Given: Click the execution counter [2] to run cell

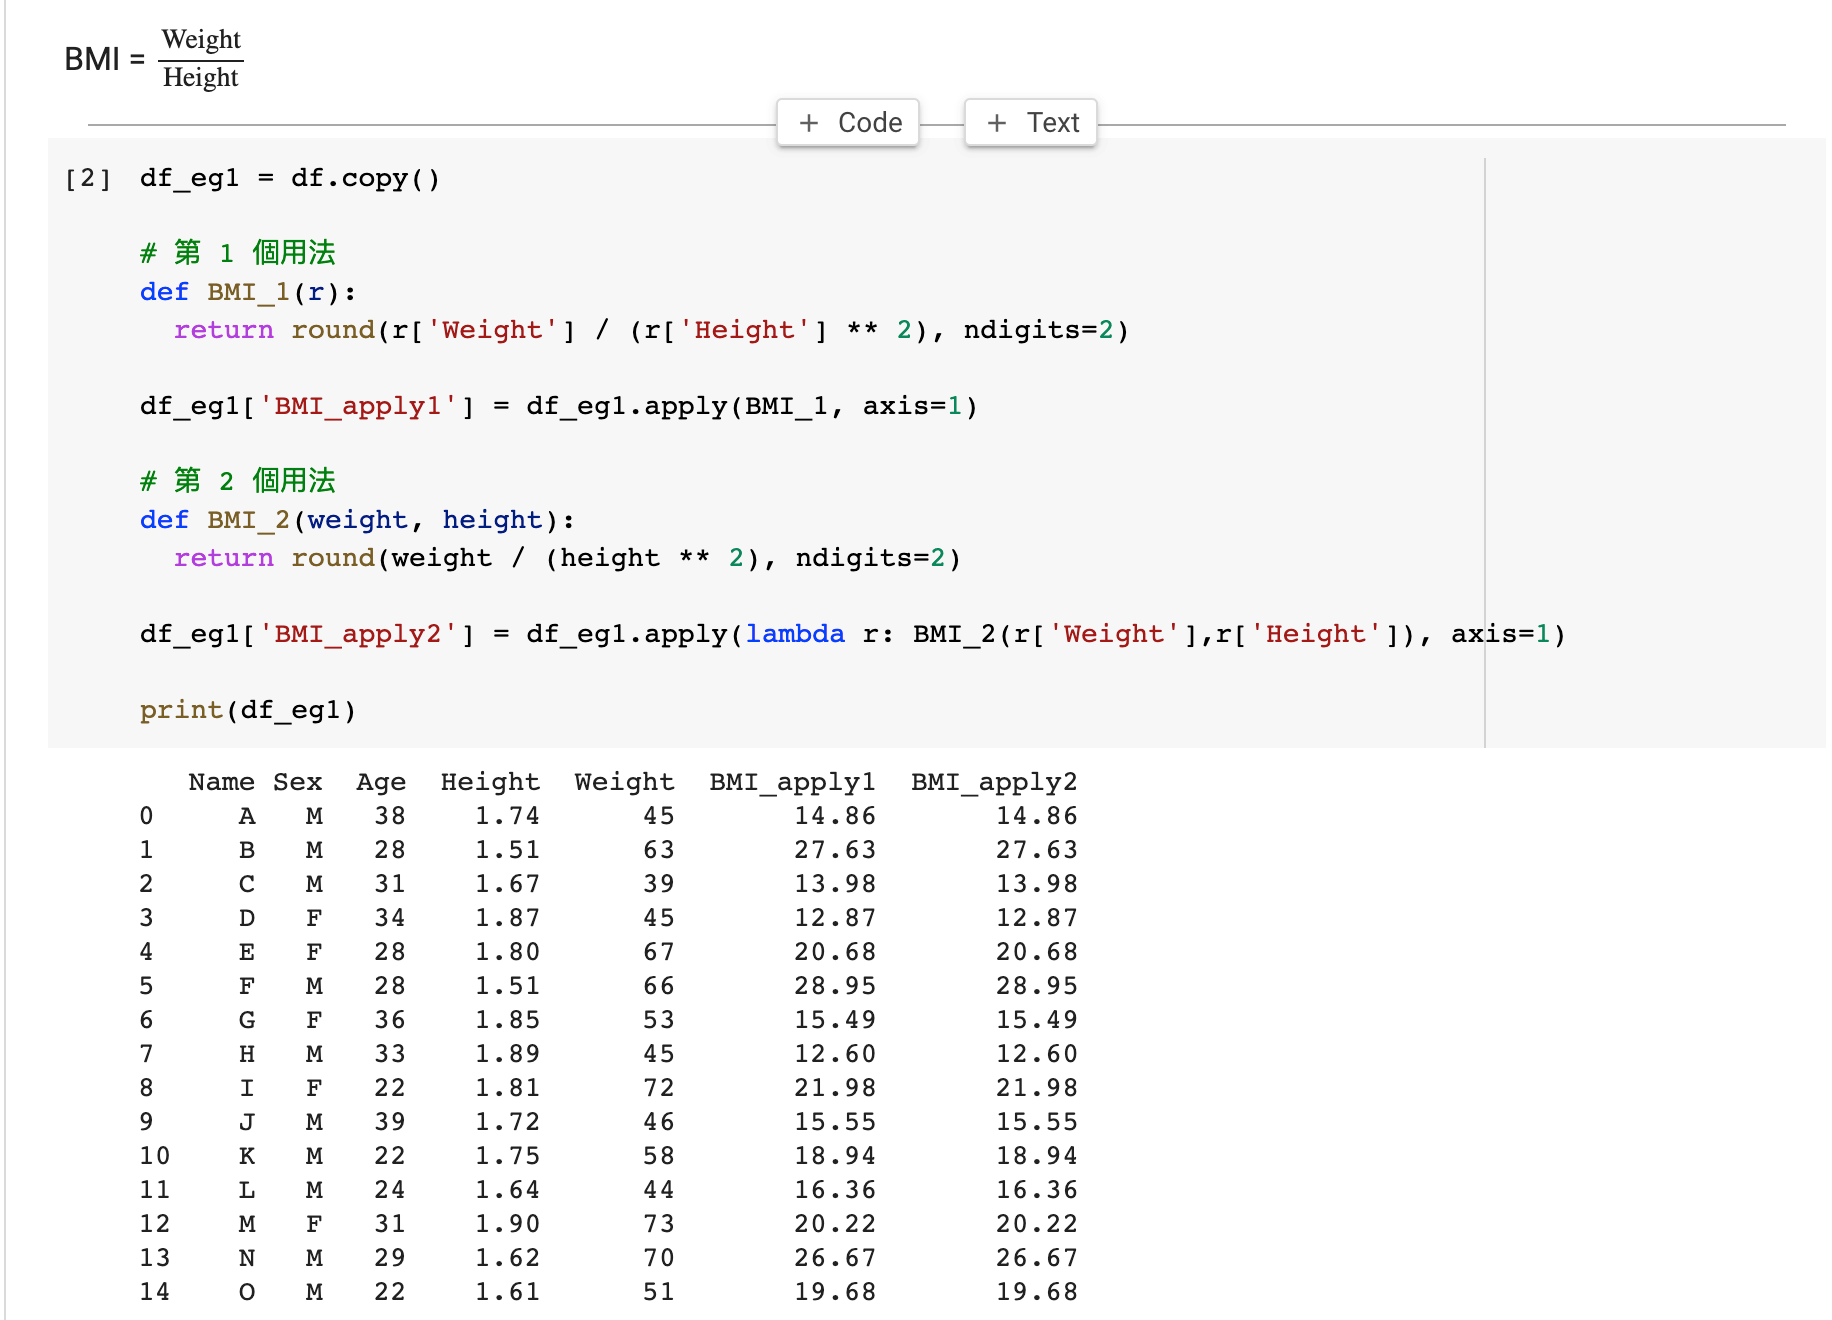Looking at the screenshot, I should coord(88,178).
